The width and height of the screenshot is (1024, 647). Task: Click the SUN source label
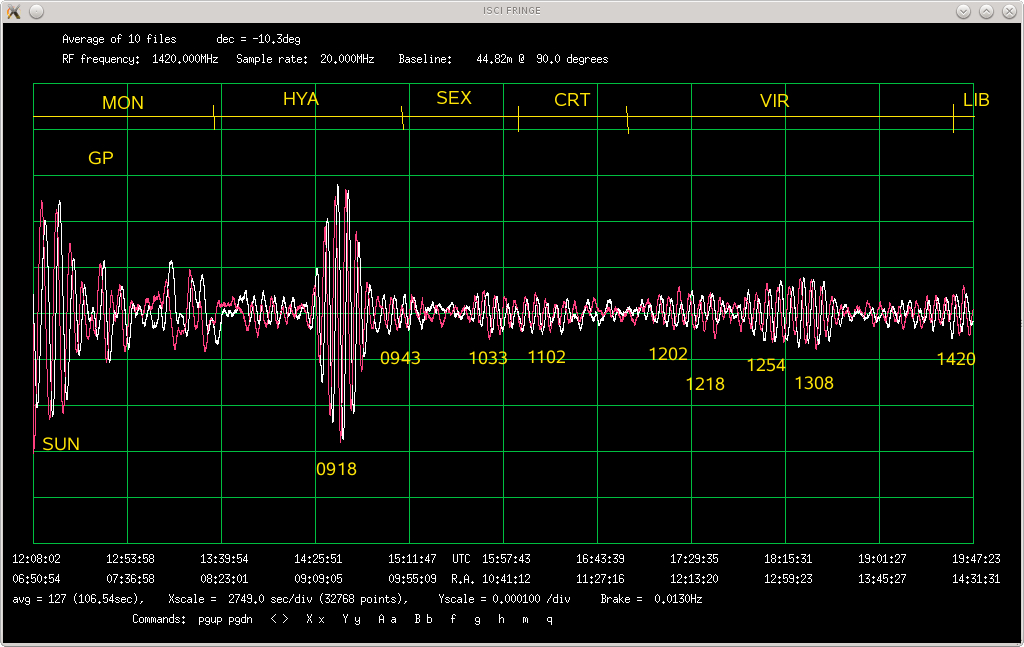pos(61,445)
